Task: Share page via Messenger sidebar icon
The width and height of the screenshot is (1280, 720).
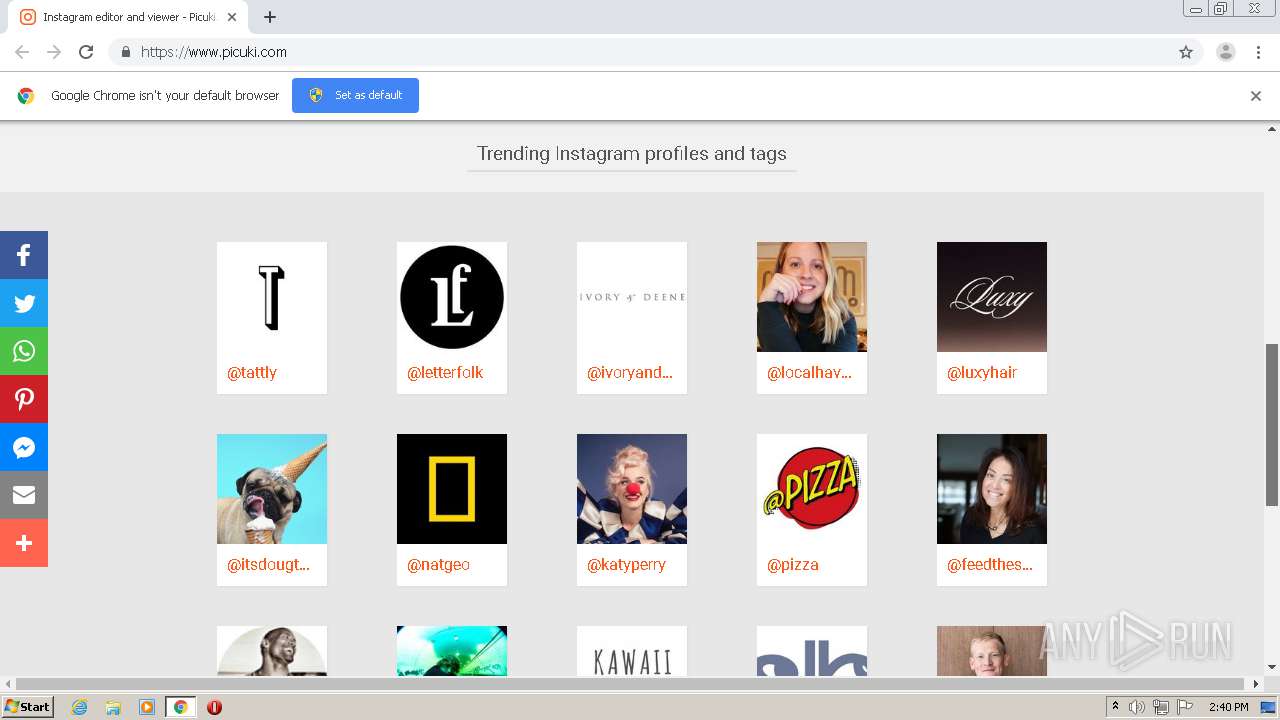Action: click(24, 447)
